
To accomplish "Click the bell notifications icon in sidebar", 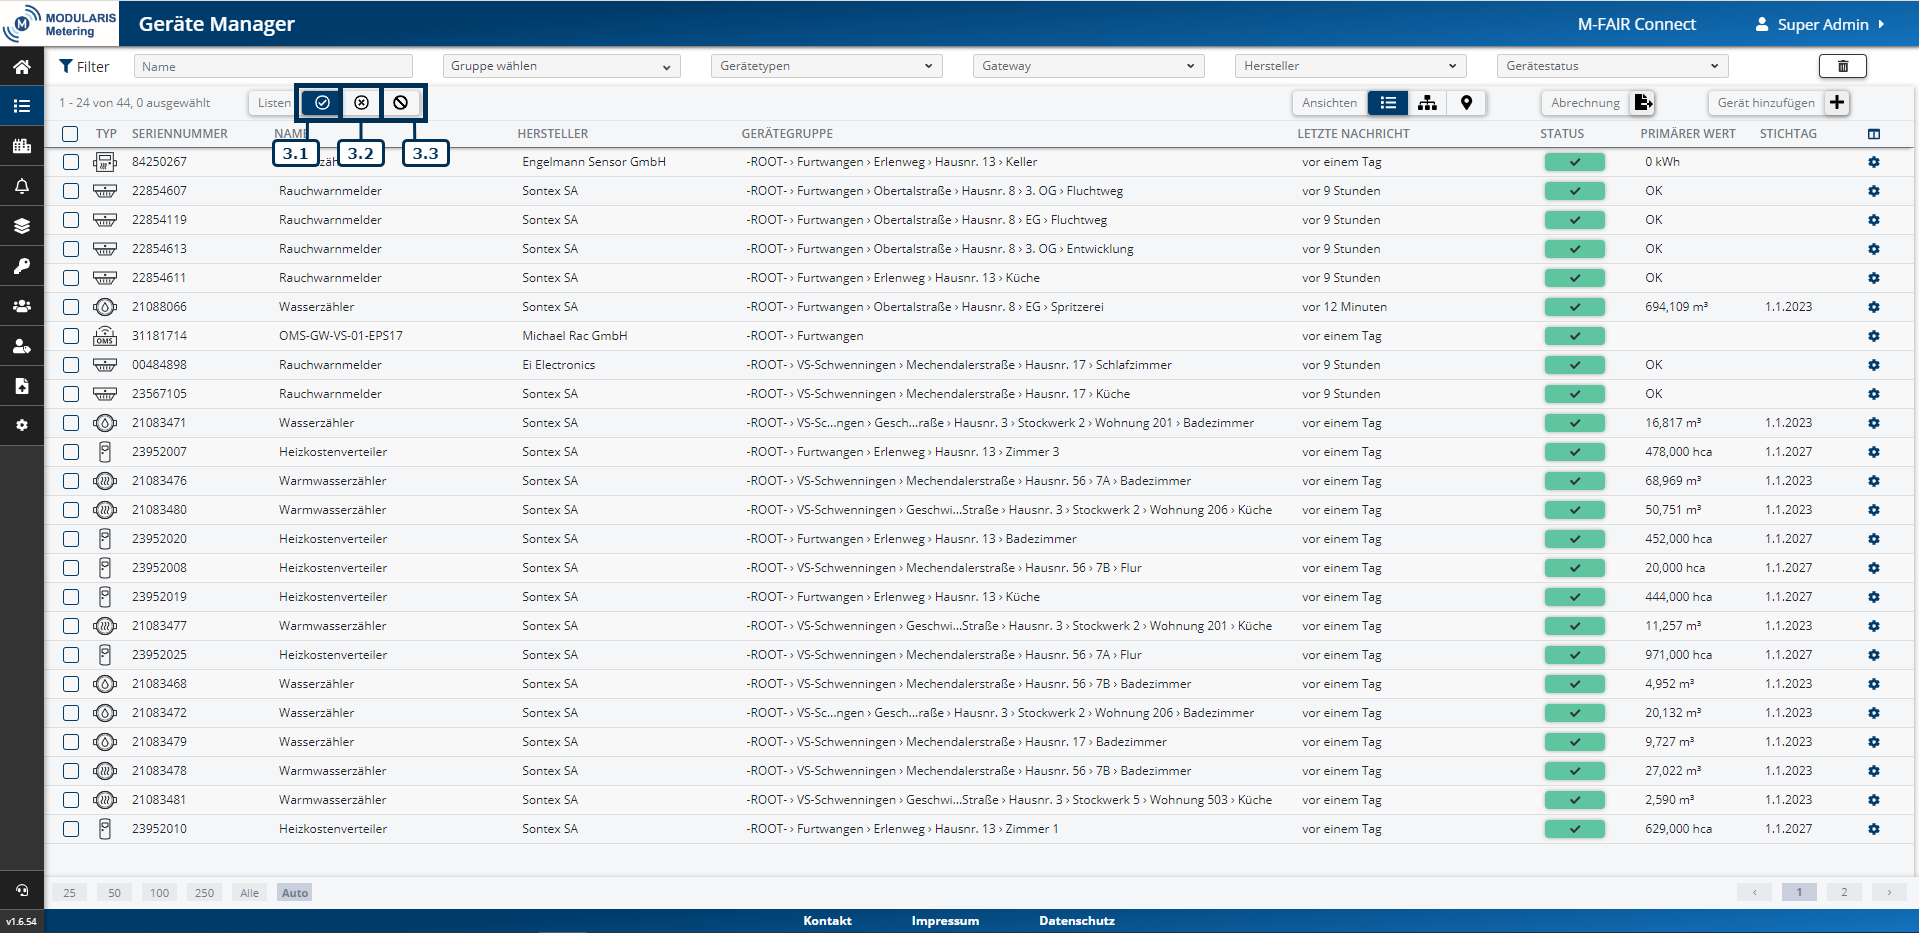I will pos(21,186).
